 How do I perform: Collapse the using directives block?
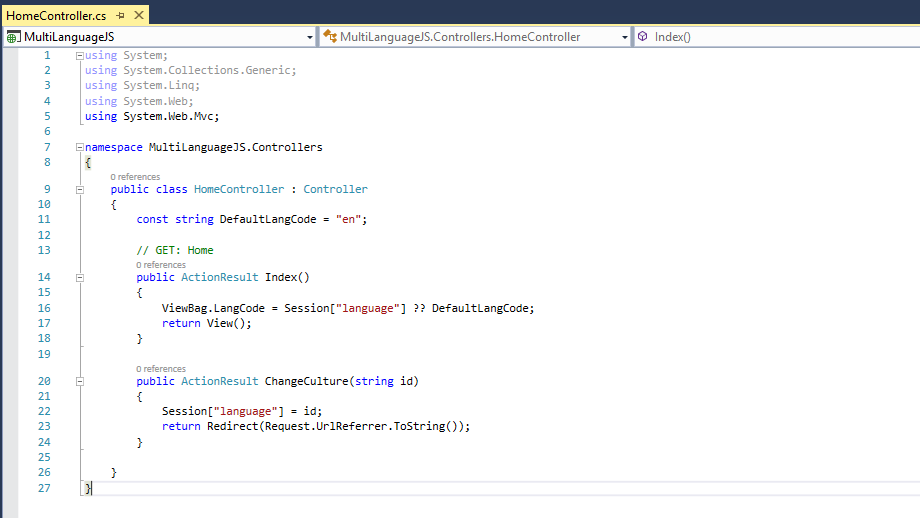tap(80, 56)
